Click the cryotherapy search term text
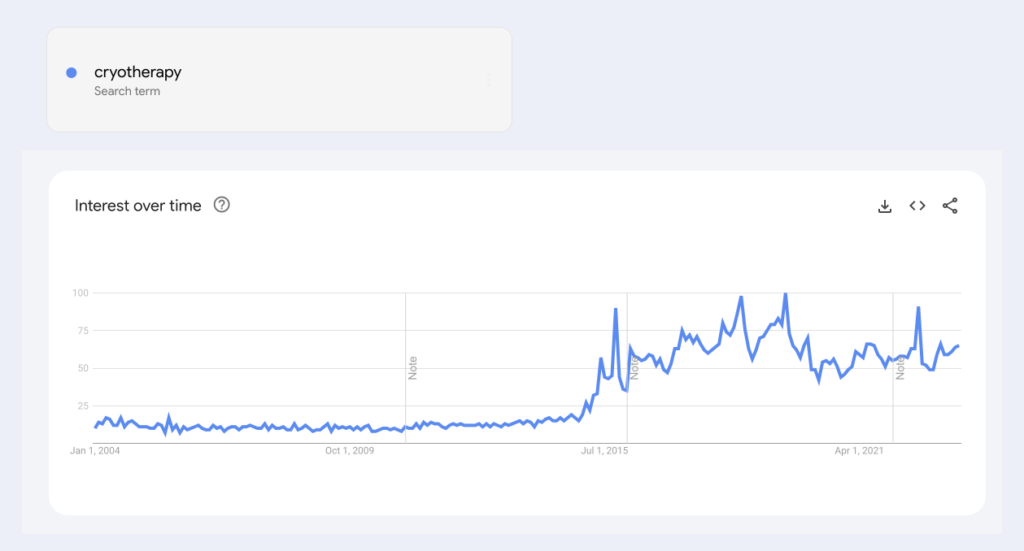 point(138,72)
